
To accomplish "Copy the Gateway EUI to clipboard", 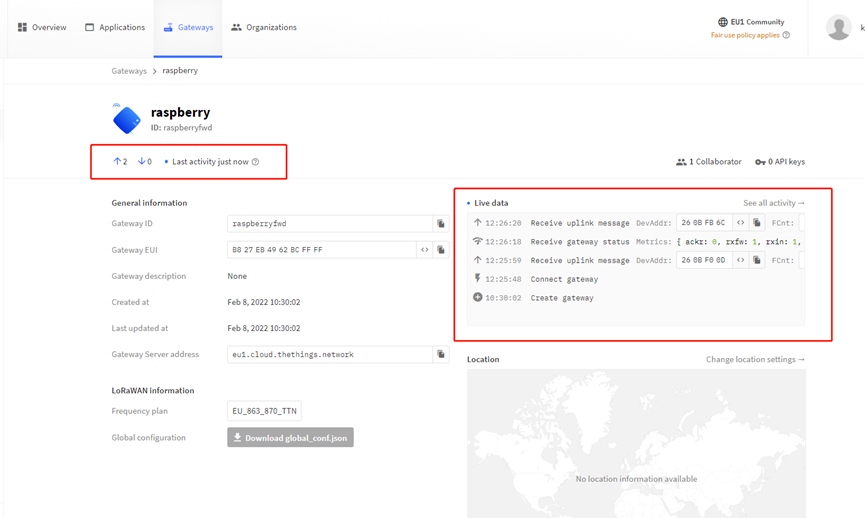I will pyautogui.click(x=441, y=250).
